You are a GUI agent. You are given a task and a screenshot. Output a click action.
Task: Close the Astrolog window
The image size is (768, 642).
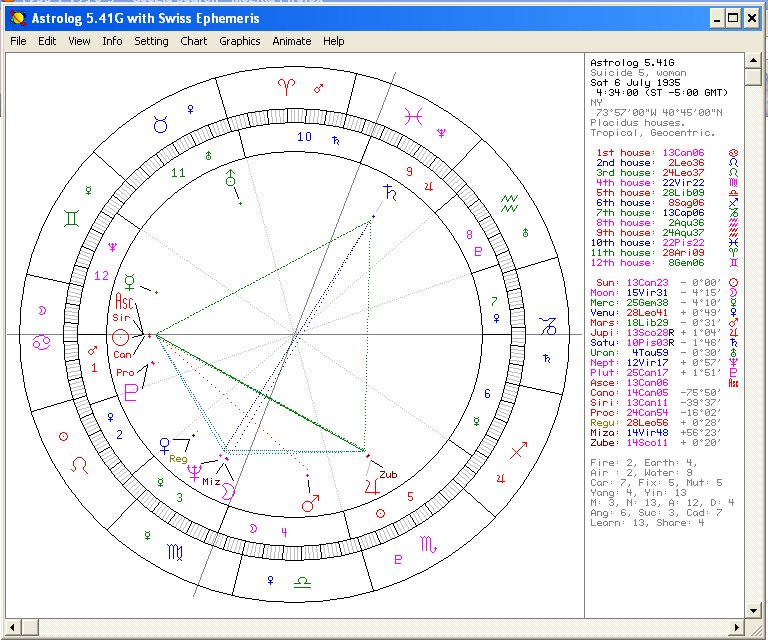tap(751, 19)
